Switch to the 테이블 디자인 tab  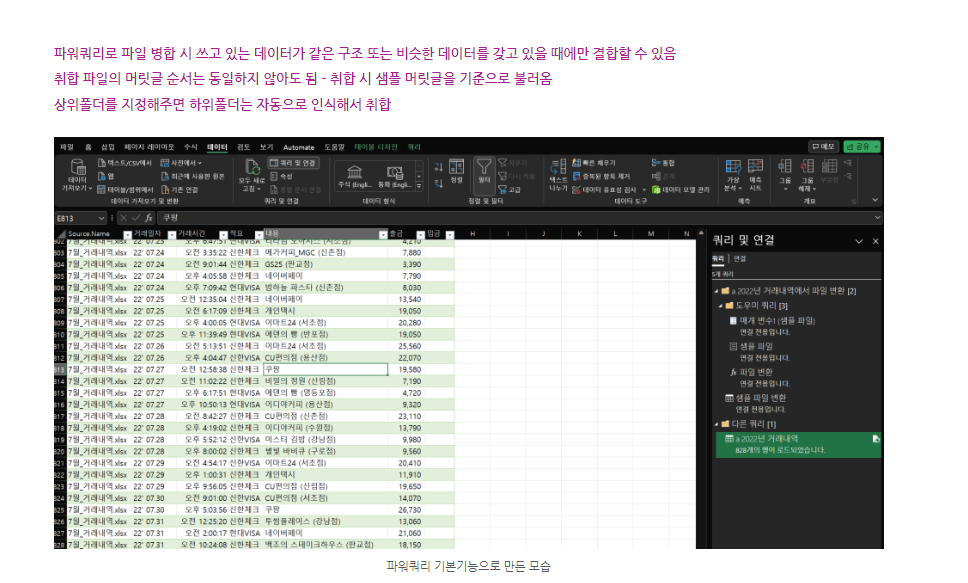376,147
